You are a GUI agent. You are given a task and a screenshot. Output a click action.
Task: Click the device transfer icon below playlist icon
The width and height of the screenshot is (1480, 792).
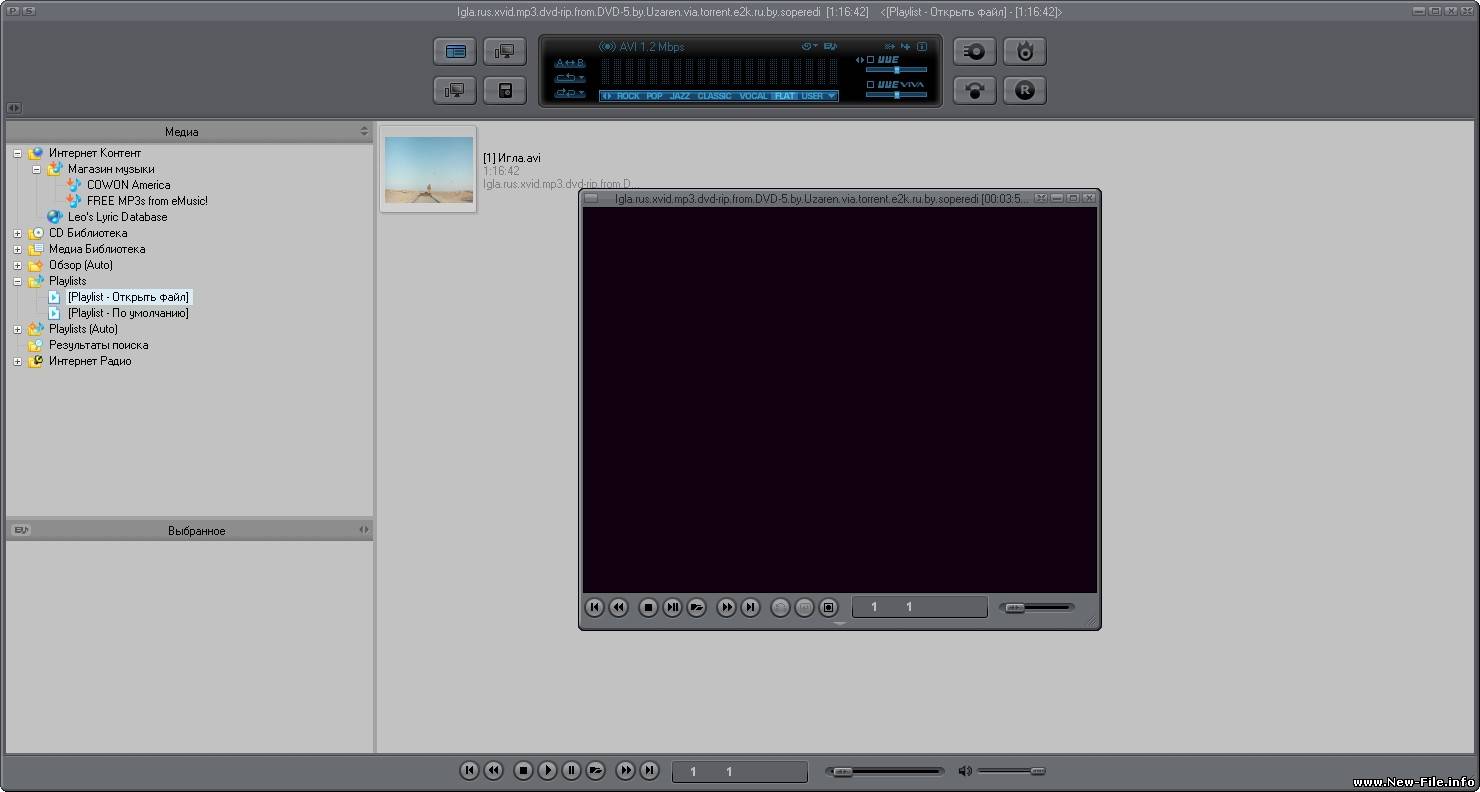(455, 90)
